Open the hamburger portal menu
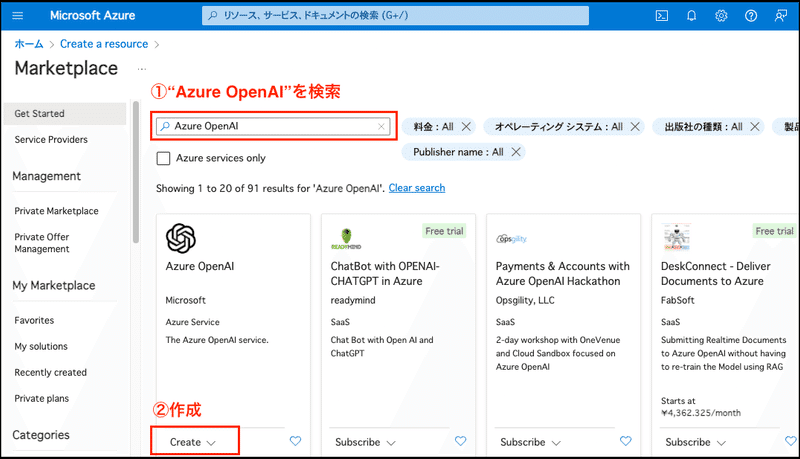The width and height of the screenshot is (800, 459). tap(18, 15)
